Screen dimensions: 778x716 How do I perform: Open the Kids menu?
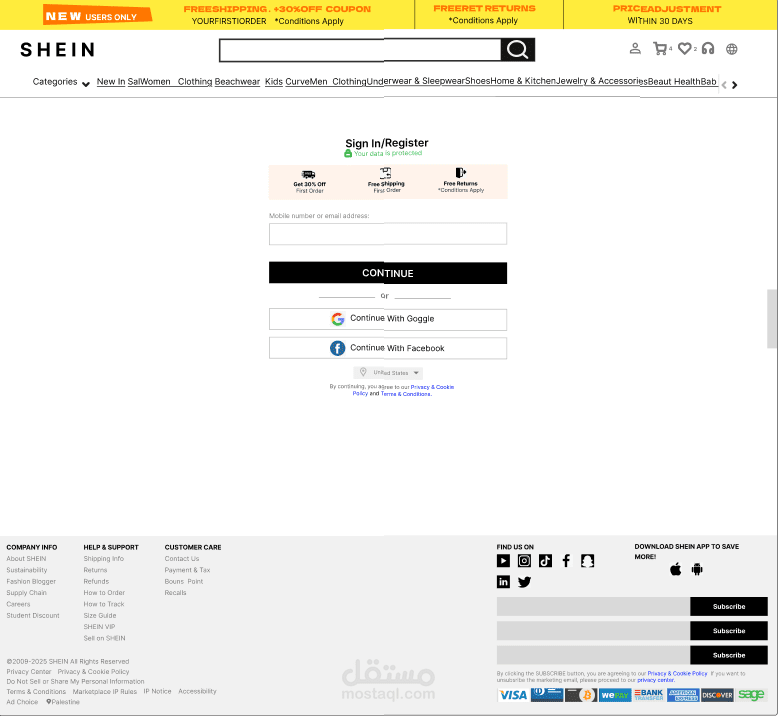click(x=273, y=81)
